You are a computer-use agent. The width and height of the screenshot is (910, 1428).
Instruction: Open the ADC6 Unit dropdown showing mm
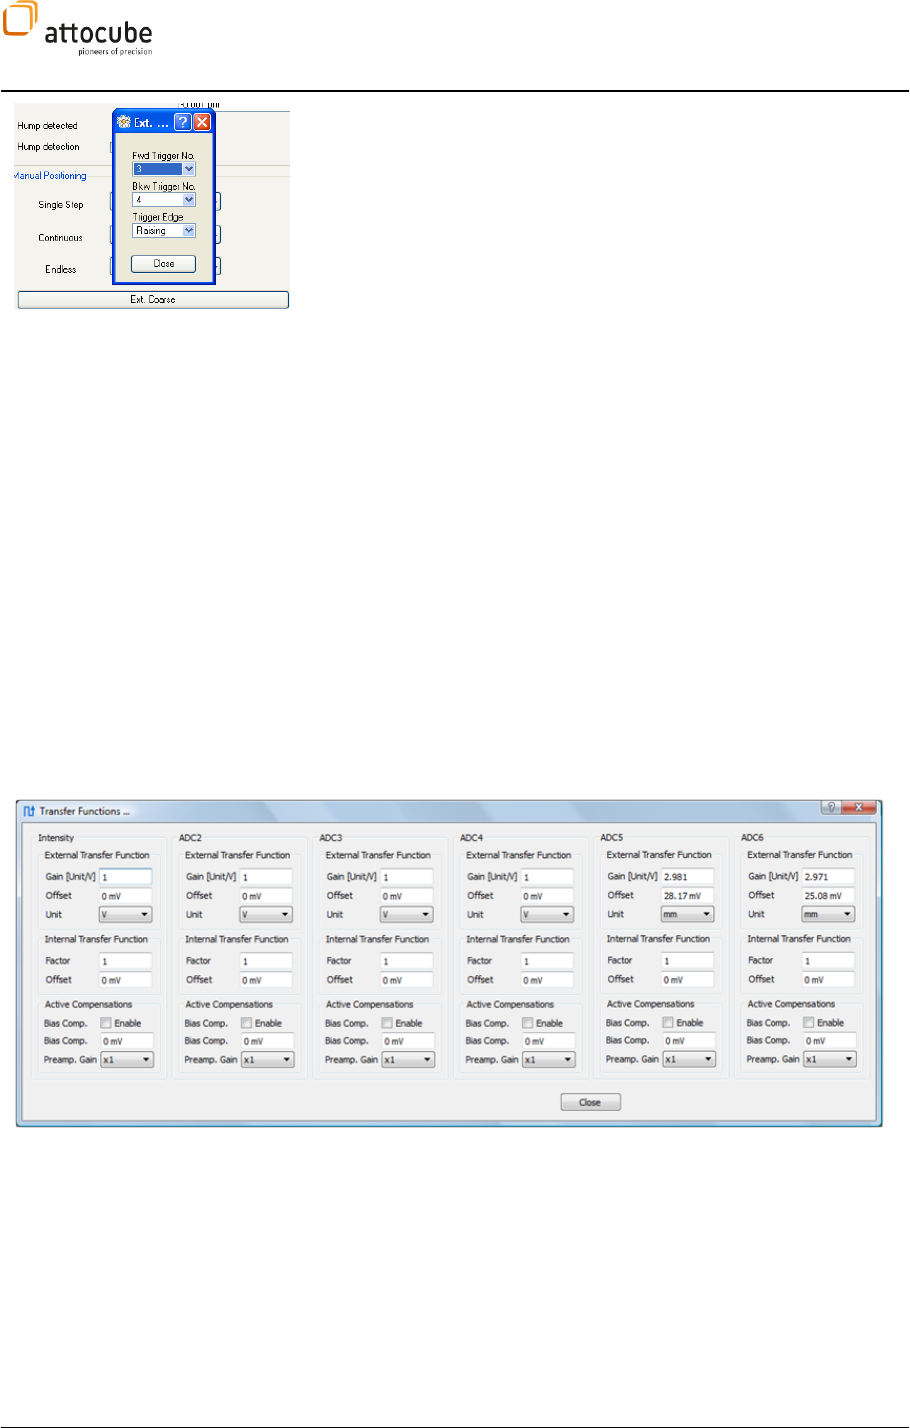(828, 914)
